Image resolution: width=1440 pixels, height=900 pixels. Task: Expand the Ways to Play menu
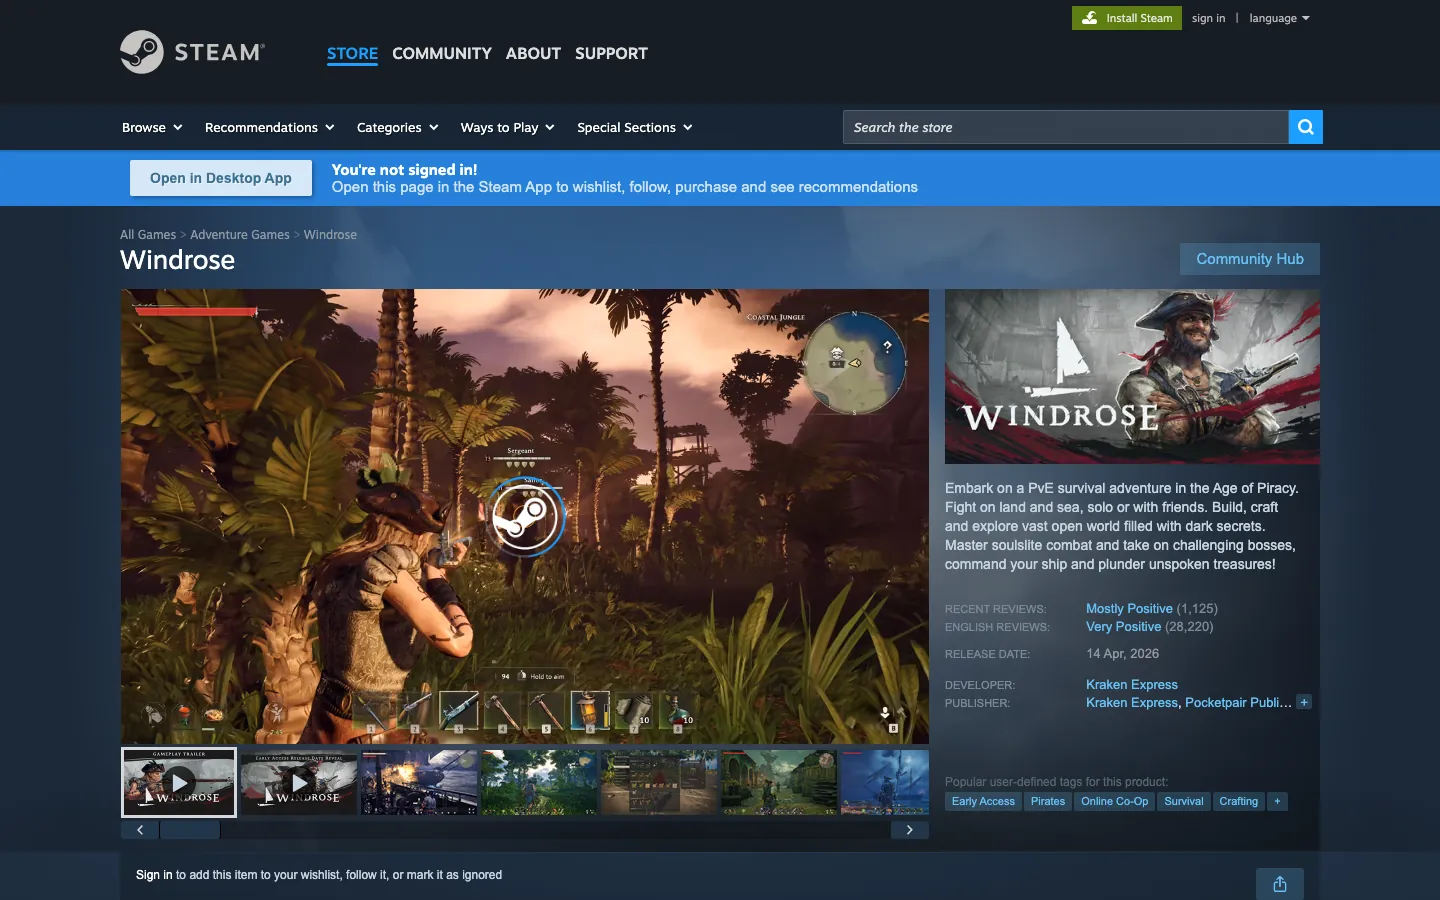coord(507,127)
